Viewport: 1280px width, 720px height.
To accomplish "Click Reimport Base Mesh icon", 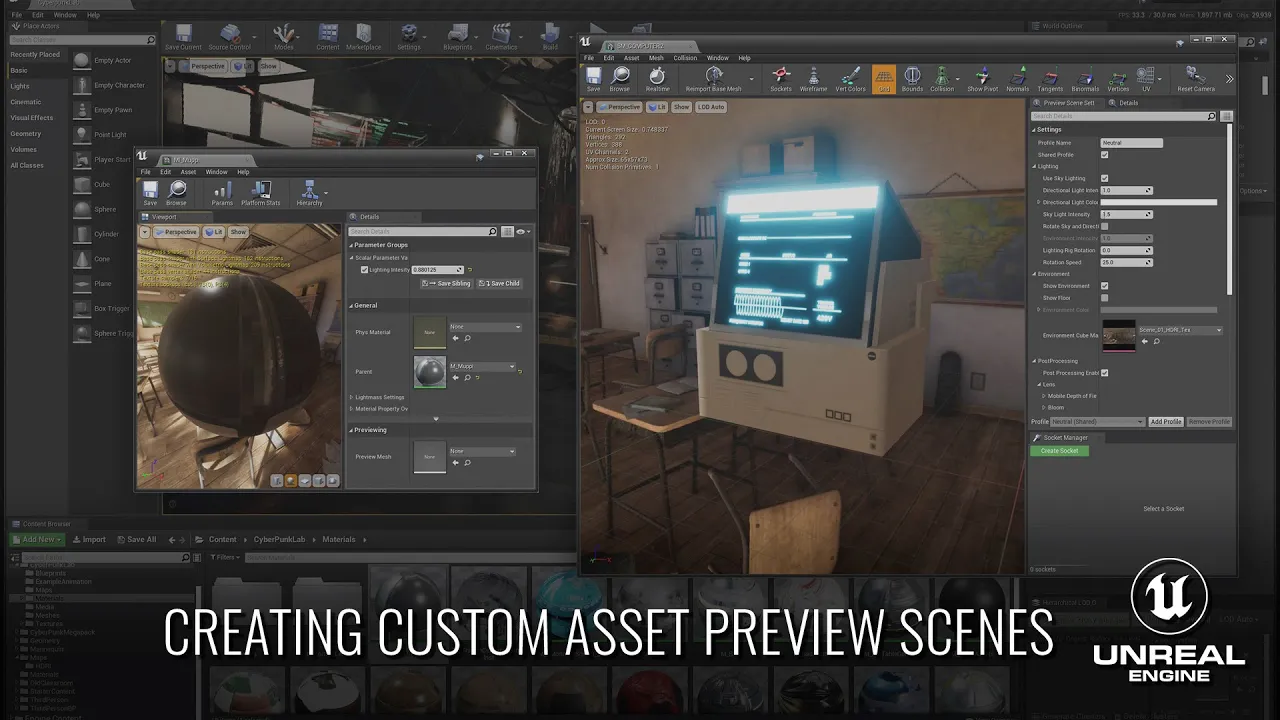I will pyautogui.click(x=714, y=78).
